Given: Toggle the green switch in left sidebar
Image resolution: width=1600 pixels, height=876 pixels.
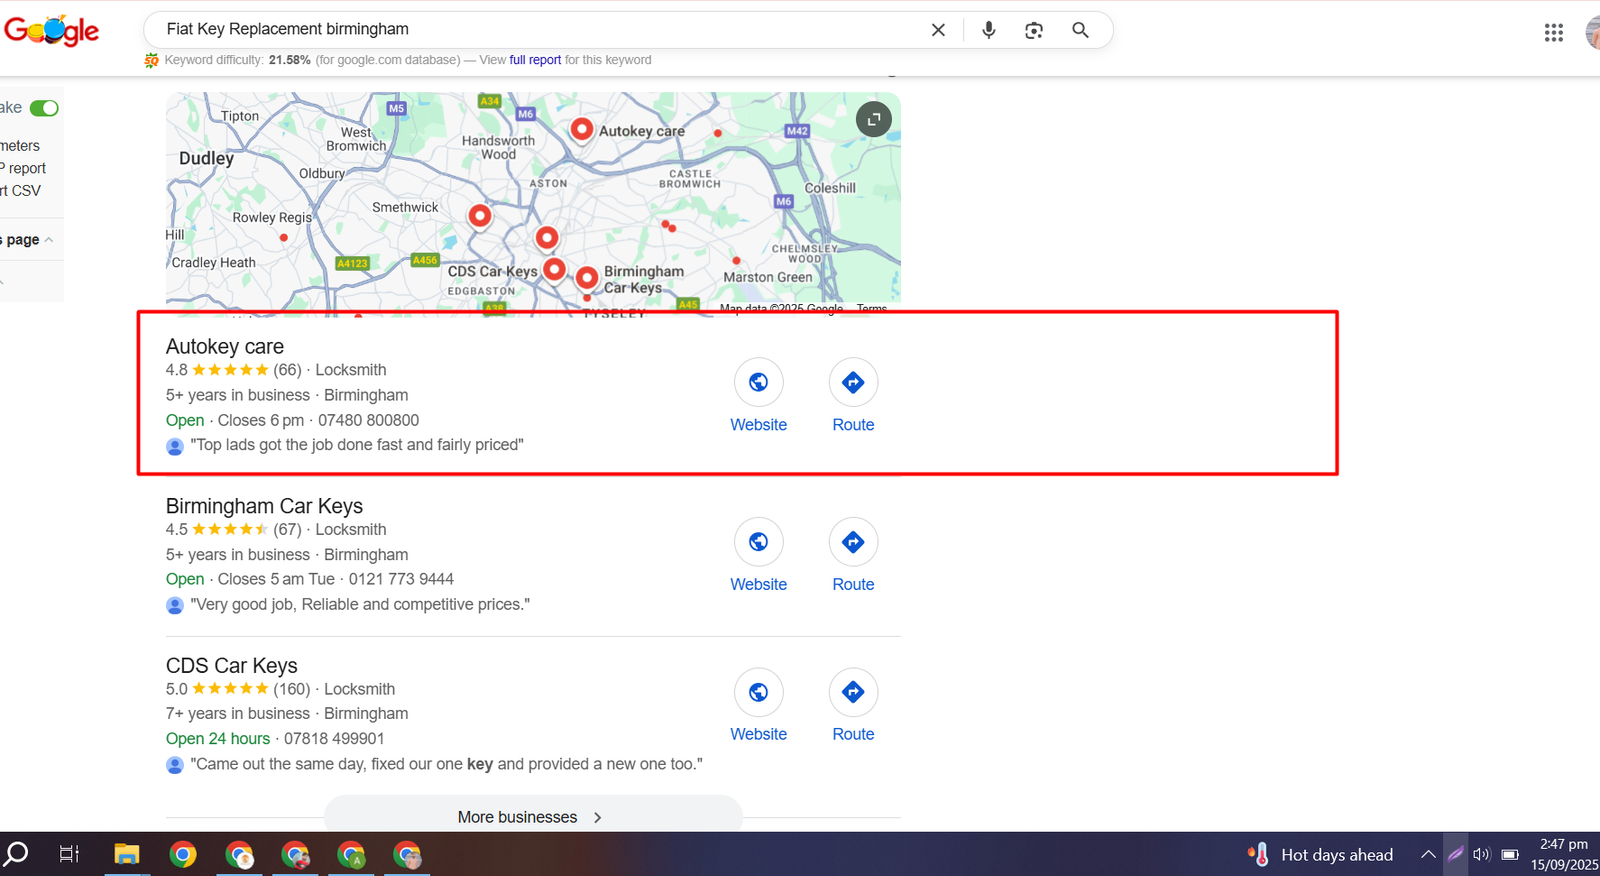Looking at the screenshot, I should click(x=44, y=108).
